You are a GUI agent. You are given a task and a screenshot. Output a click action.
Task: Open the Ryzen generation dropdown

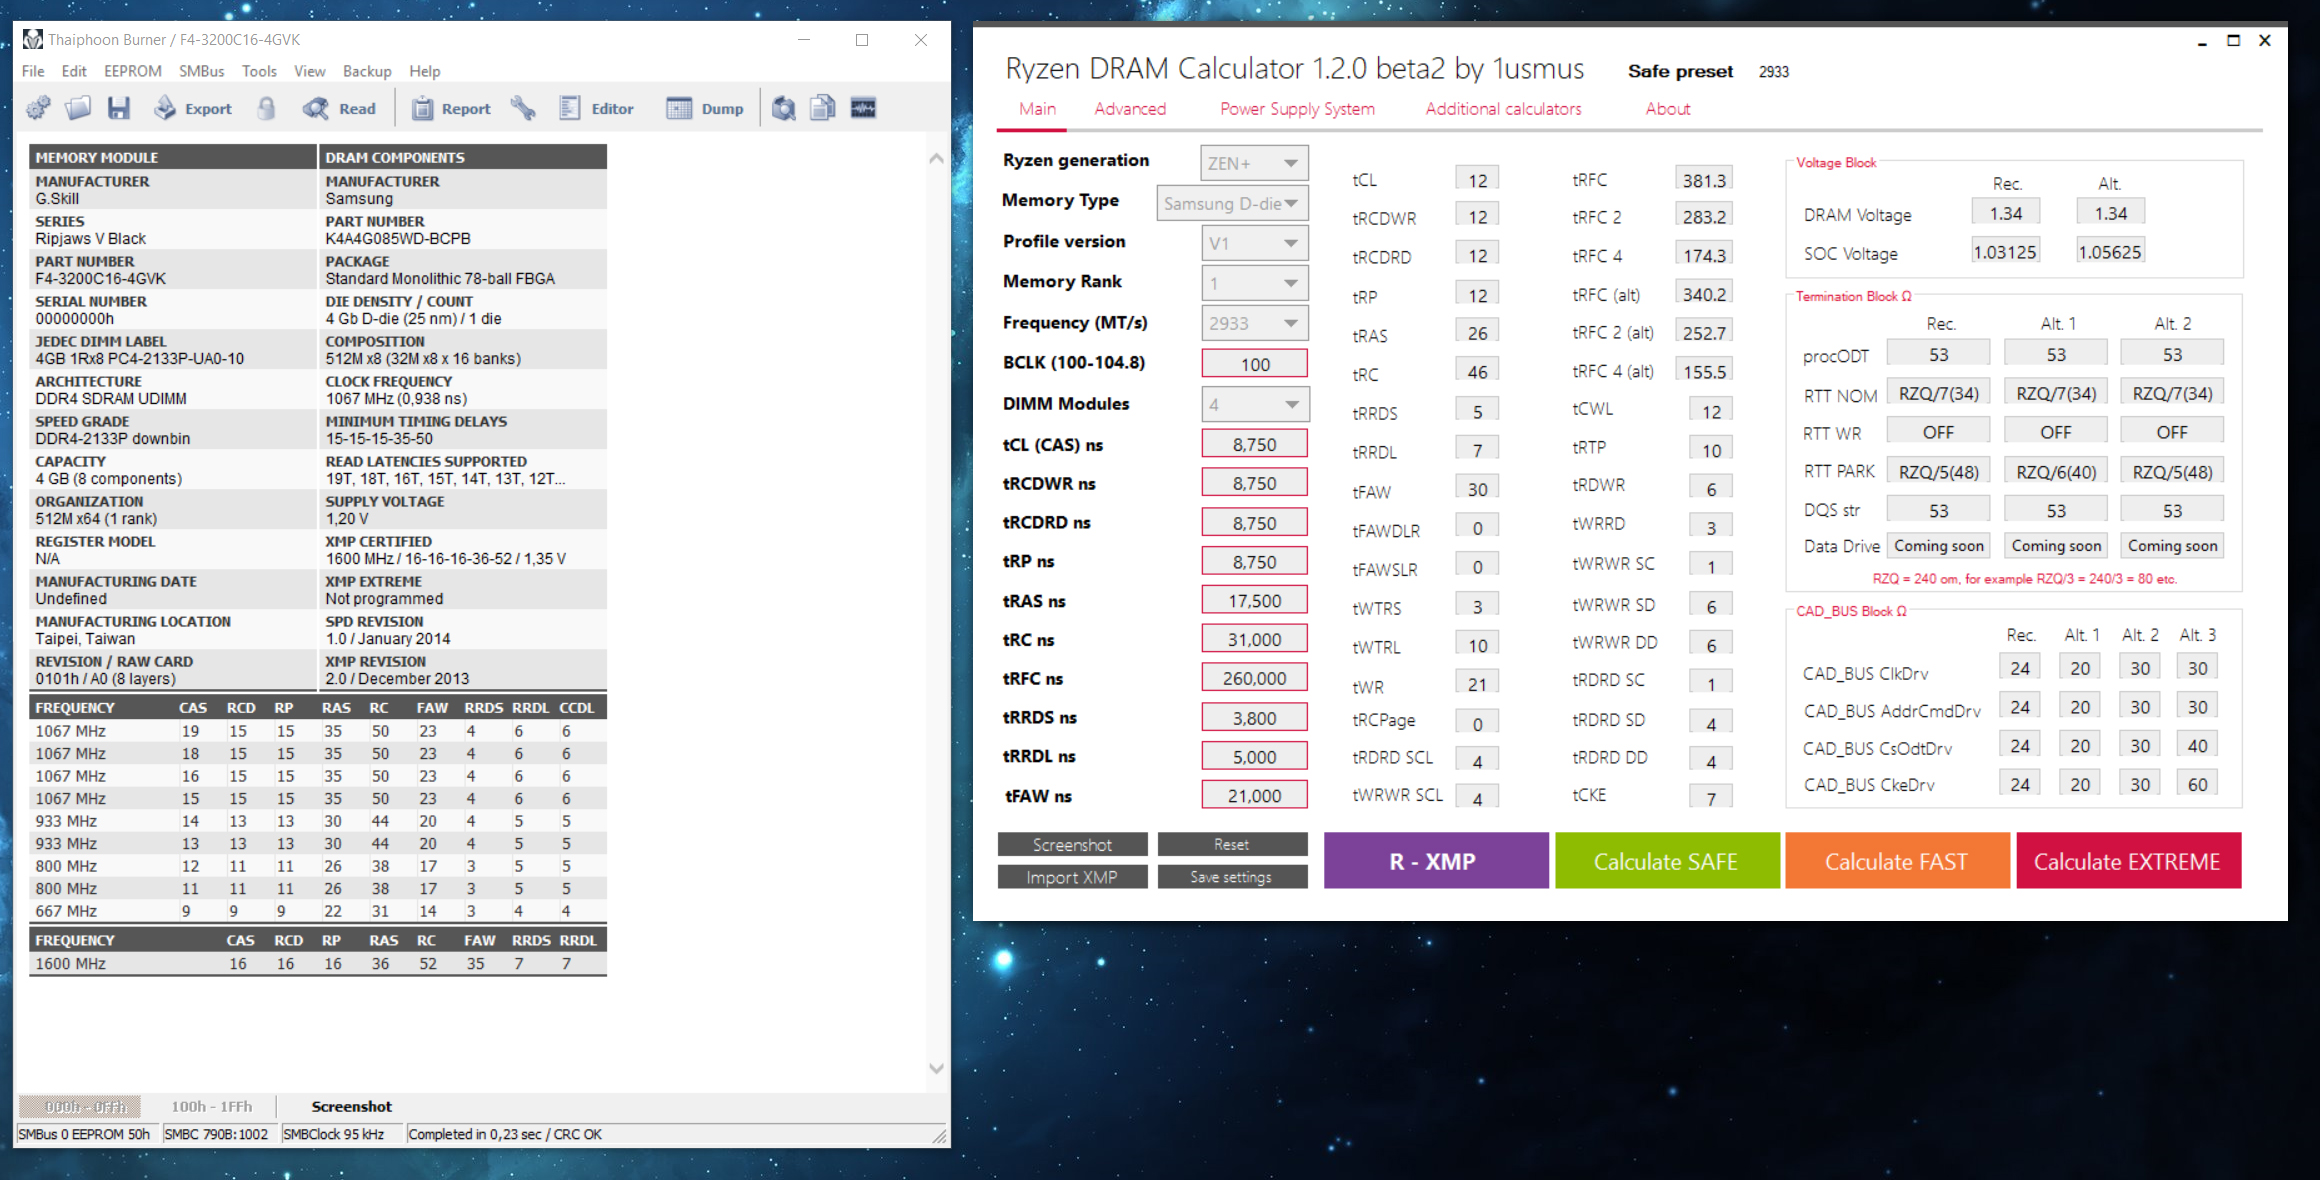coord(1254,162)
